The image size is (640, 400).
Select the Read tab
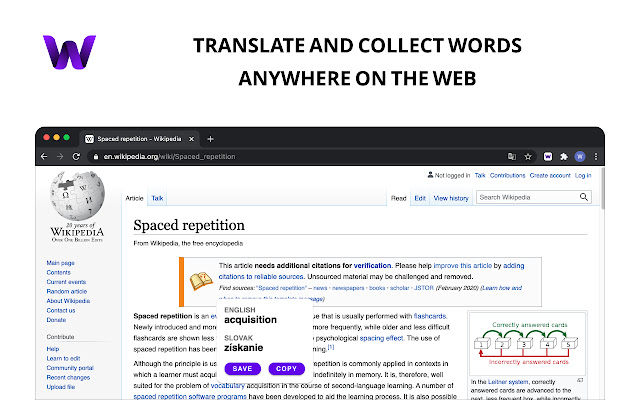(398, 198)
